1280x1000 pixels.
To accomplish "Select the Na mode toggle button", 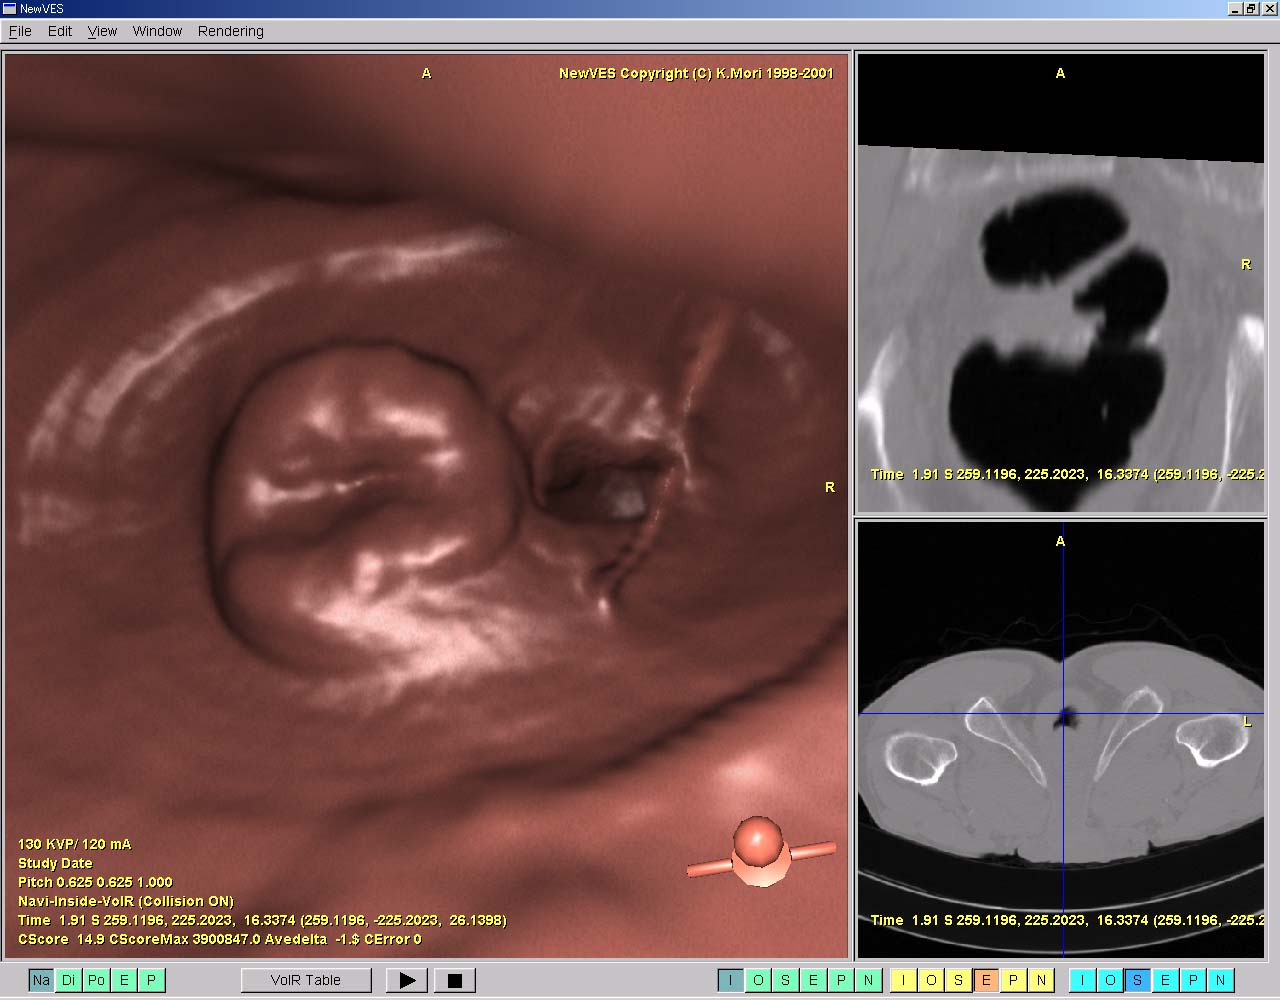I will point(40,980).
